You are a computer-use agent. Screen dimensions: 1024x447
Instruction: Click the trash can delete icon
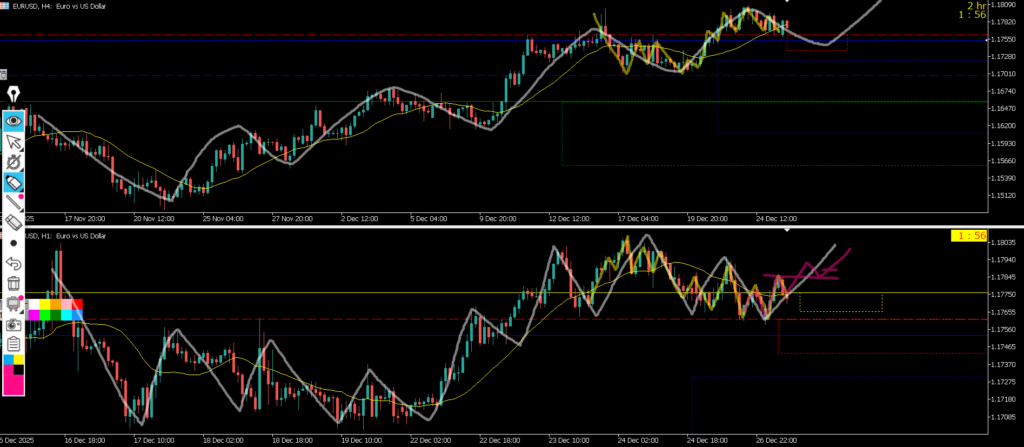pyautogui.click(x=14, y=284)
